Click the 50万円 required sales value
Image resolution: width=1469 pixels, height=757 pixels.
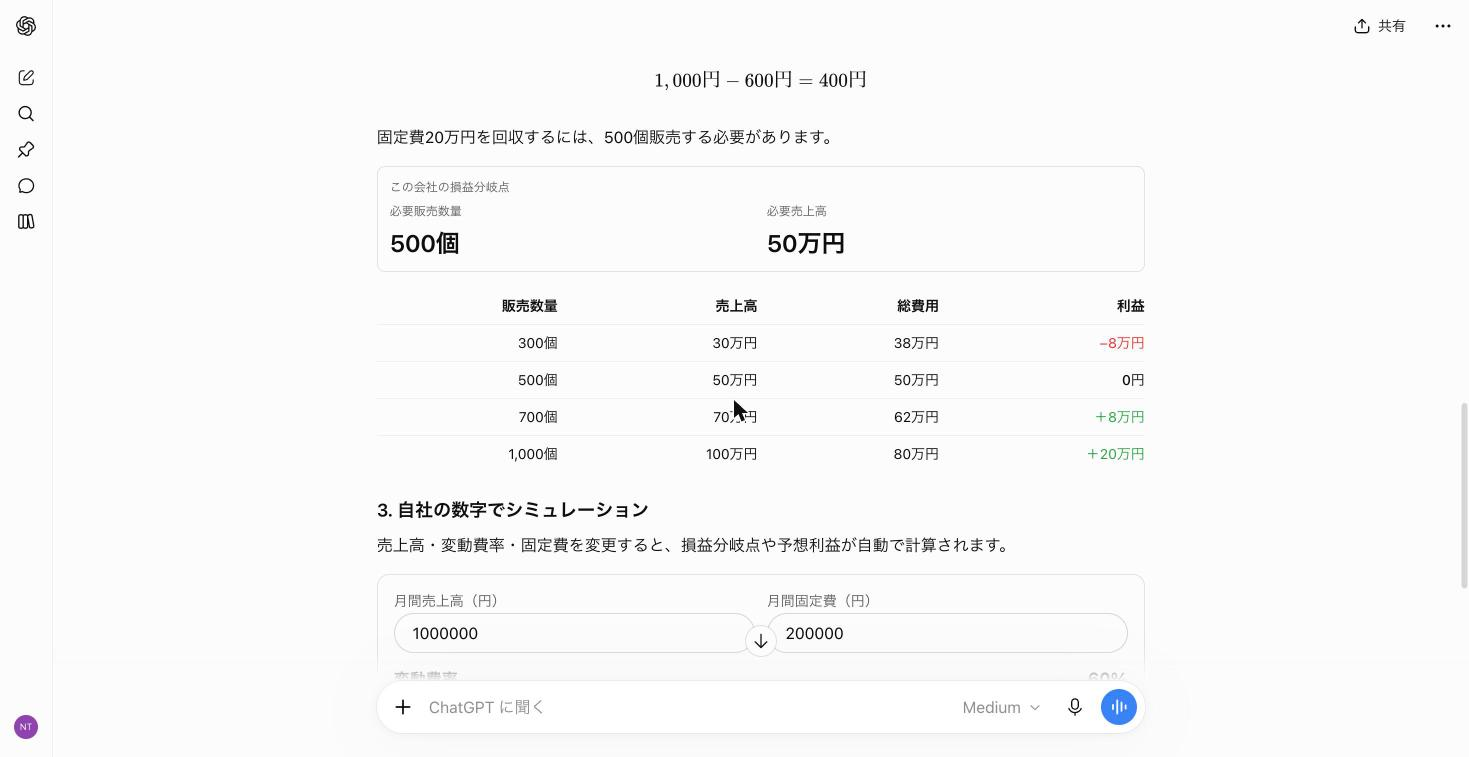pyautogui.click(x=805, y=243)
